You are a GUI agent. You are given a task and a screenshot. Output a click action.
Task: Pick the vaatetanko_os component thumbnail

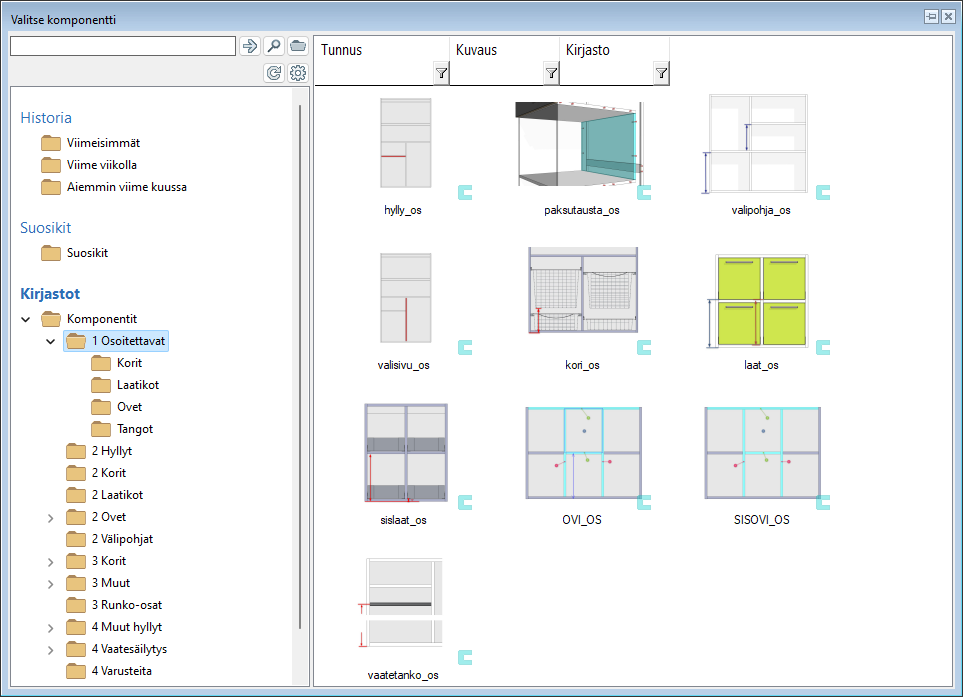pos(404,605)
